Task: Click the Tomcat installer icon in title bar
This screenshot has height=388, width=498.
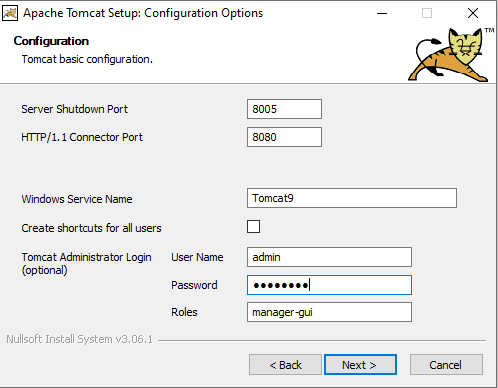Action: click(x=10, y=13)
